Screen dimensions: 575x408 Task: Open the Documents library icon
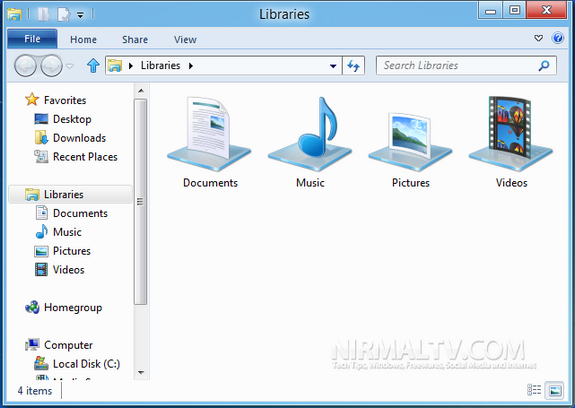pos(209,134)
